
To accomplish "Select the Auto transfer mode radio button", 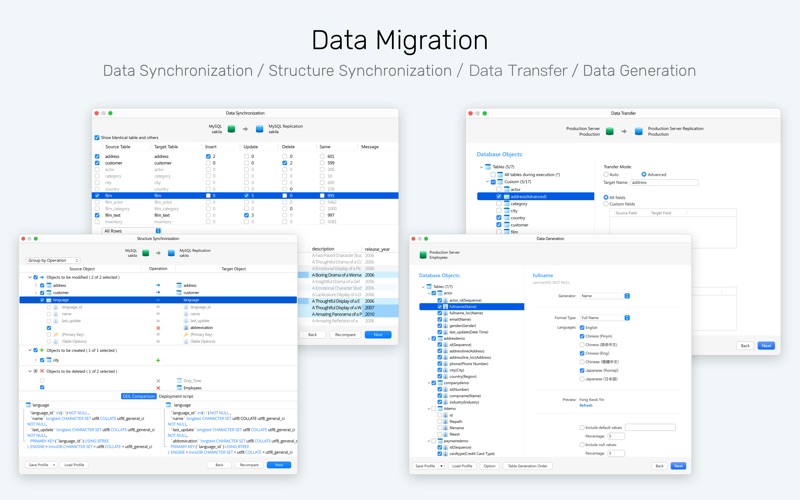I will [x=606, y=174].
